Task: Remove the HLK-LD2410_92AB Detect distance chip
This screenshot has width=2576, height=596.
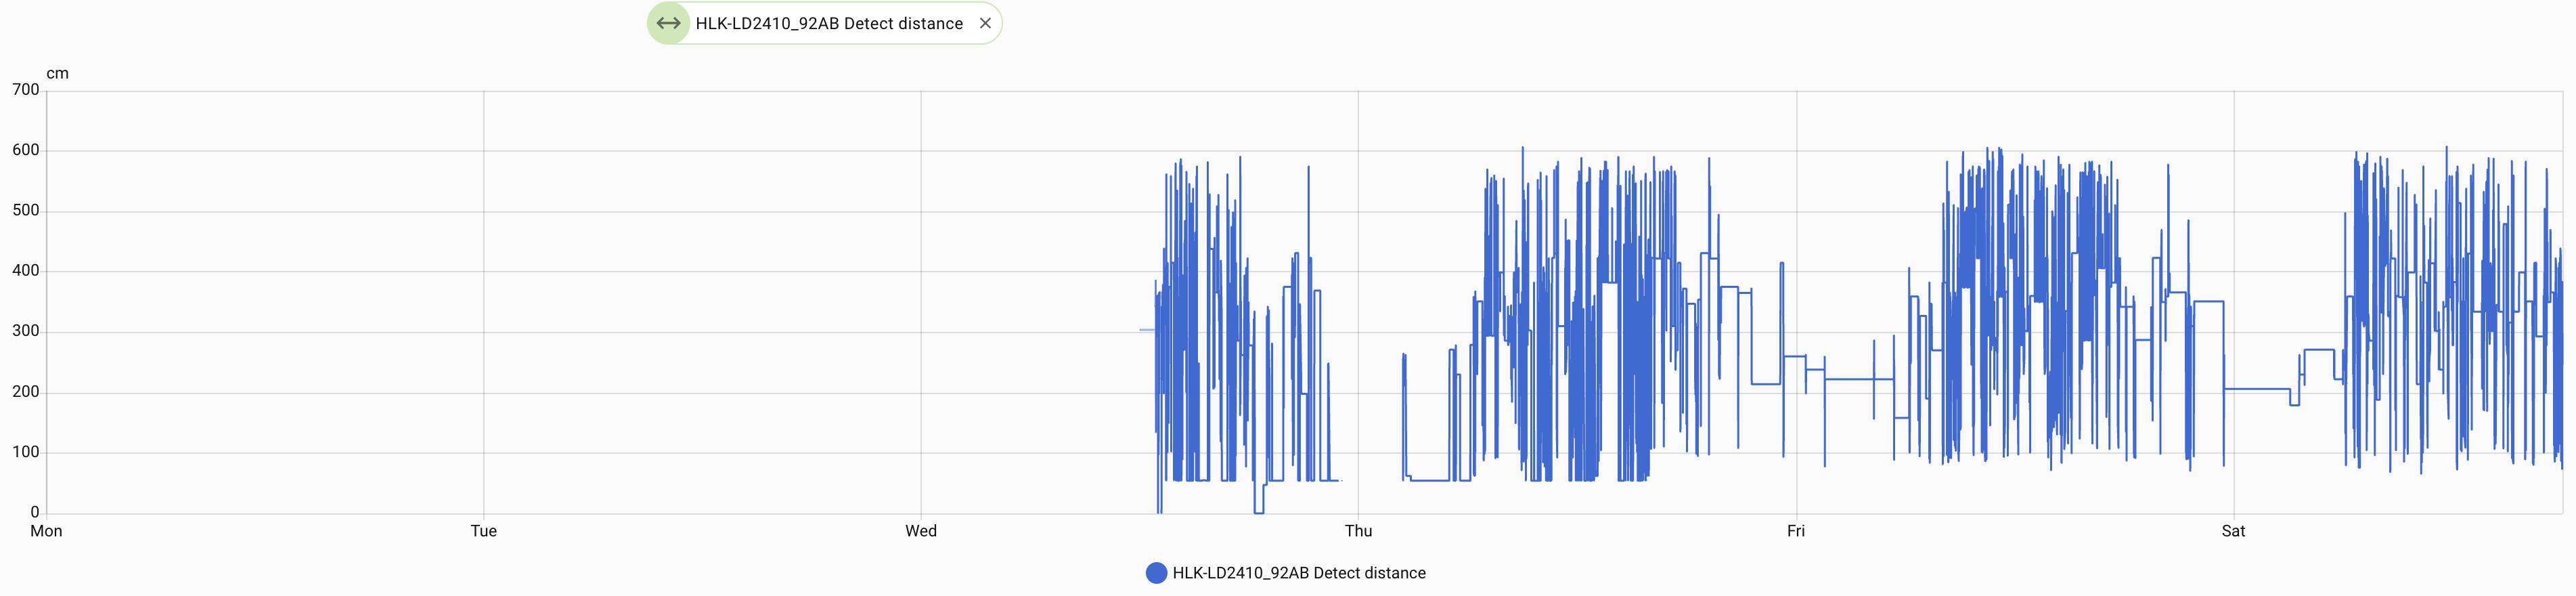Action: point(985,23)
